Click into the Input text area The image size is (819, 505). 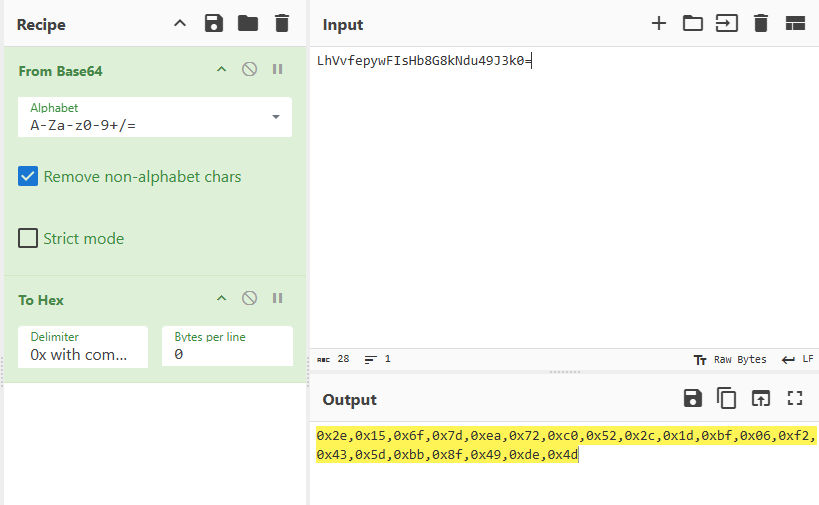564,198
